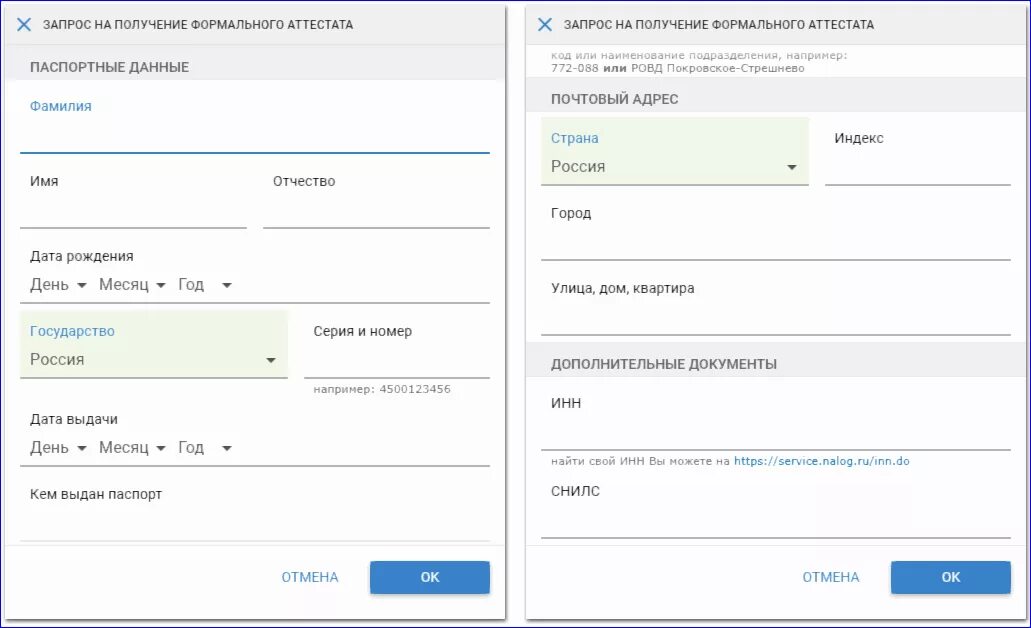Image resolution: width=1031 pixels, height=628 pixels.
Task: Focus the Имя text field
Action: tap(133, 212)
